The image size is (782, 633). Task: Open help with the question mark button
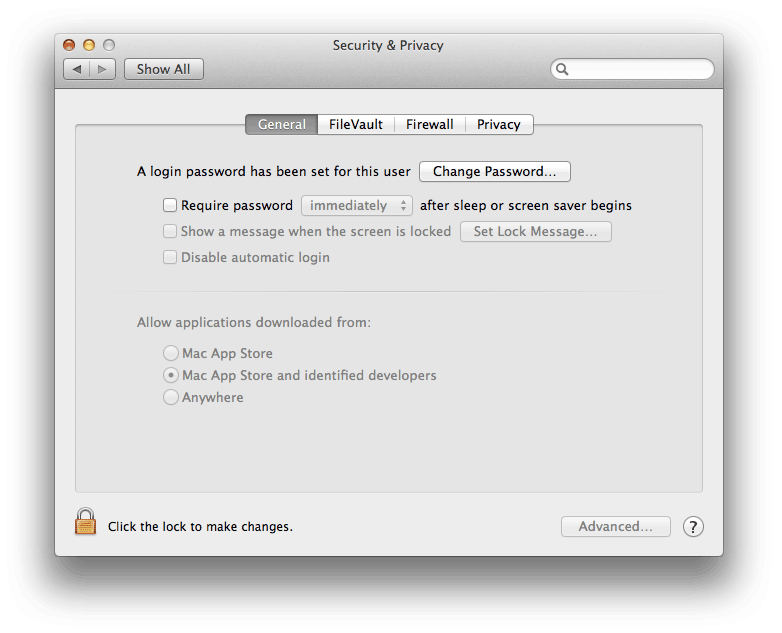693,527
